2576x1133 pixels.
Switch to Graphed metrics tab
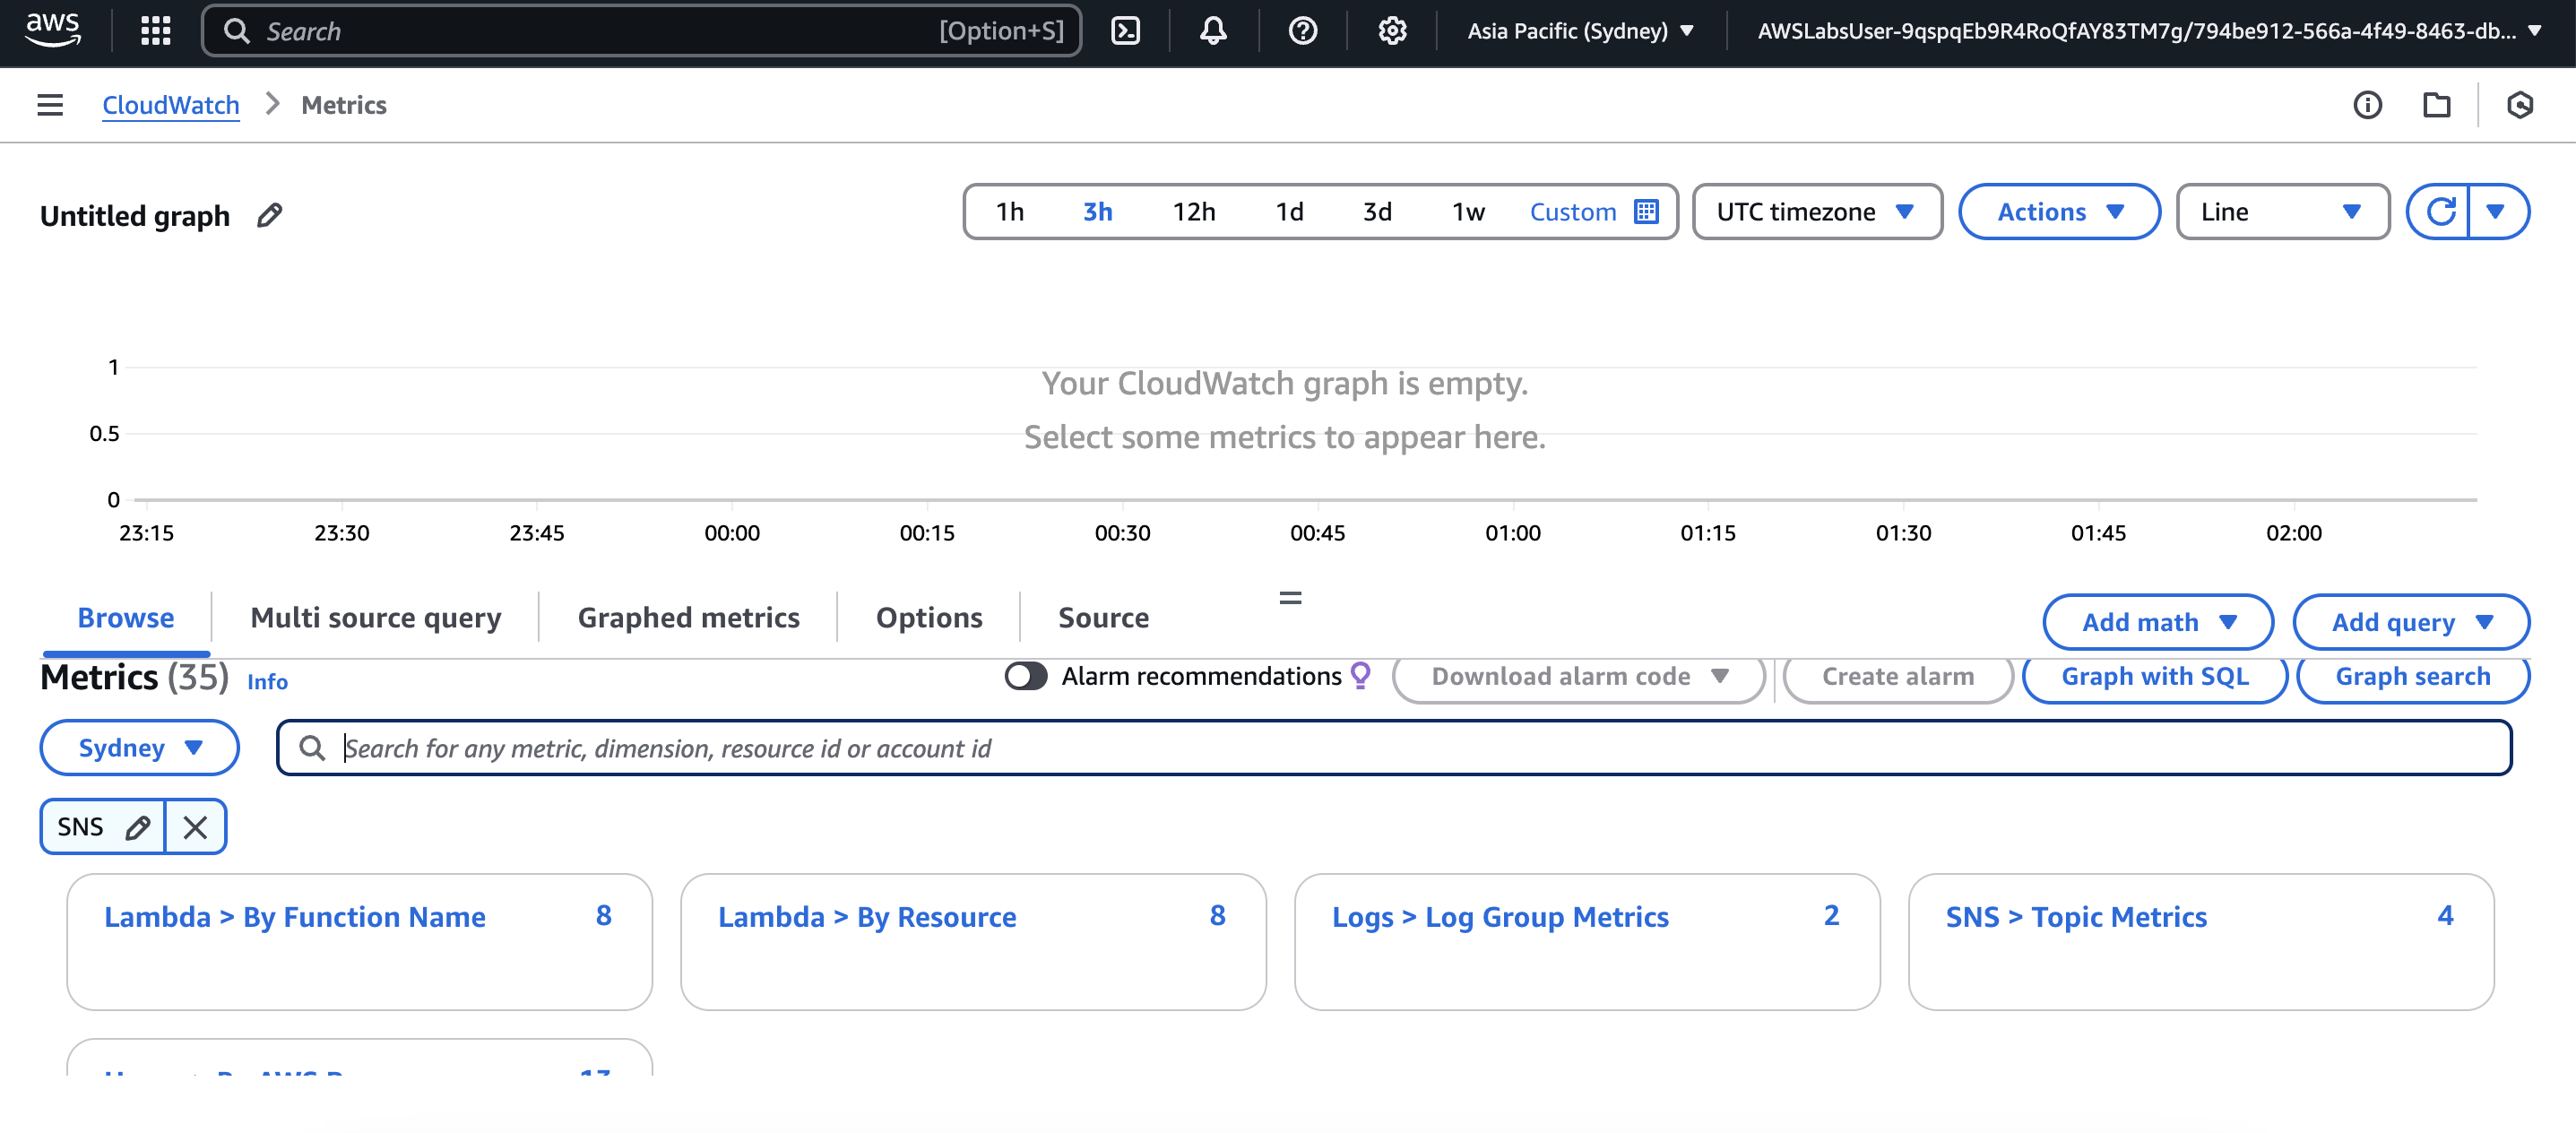688,618
